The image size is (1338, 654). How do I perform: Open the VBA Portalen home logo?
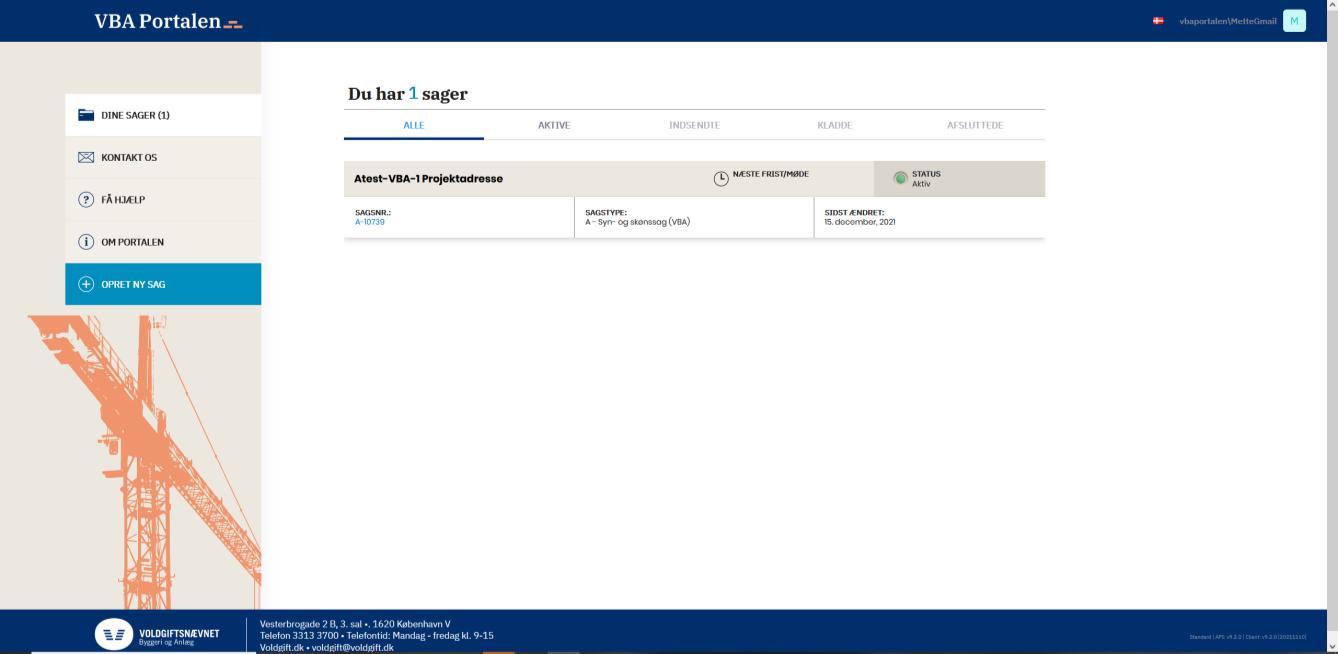(x=168, y=21)
